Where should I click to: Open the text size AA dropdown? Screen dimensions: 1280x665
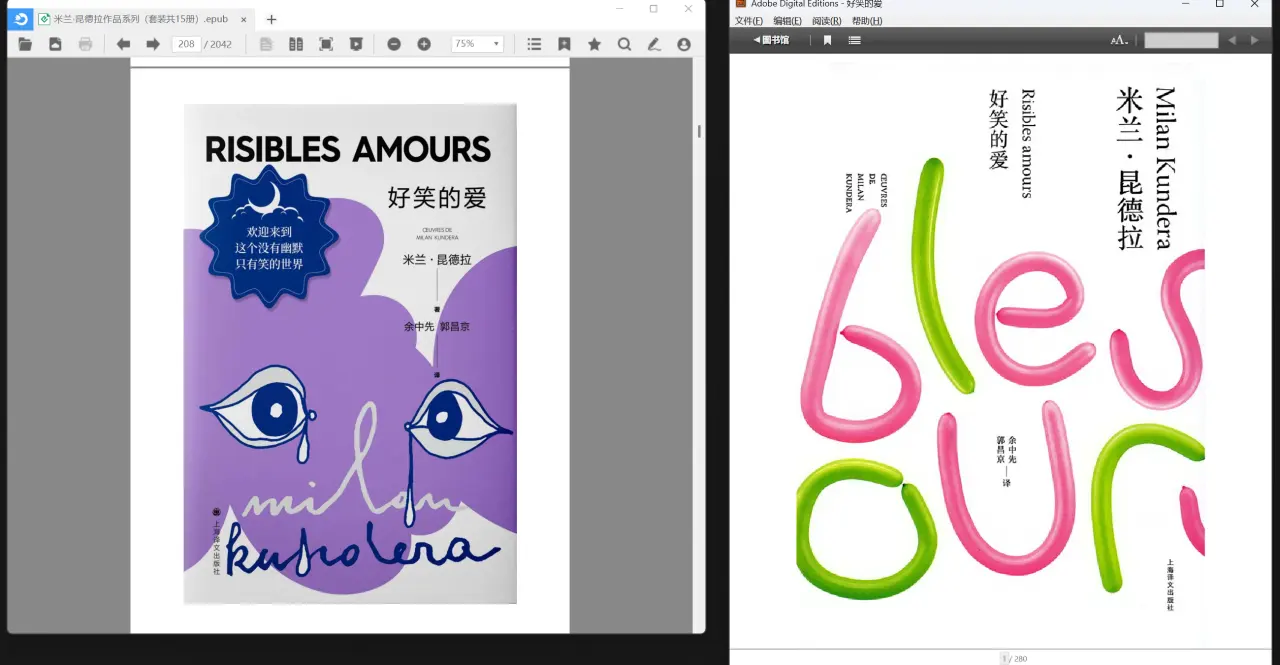(1120, 40)
